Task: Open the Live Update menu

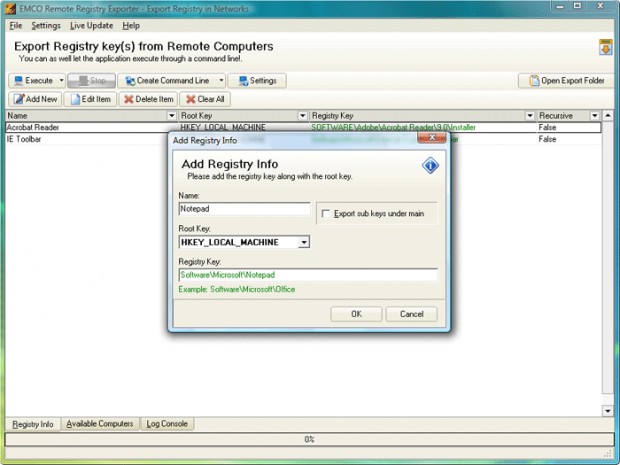Action: click(91, 26)
